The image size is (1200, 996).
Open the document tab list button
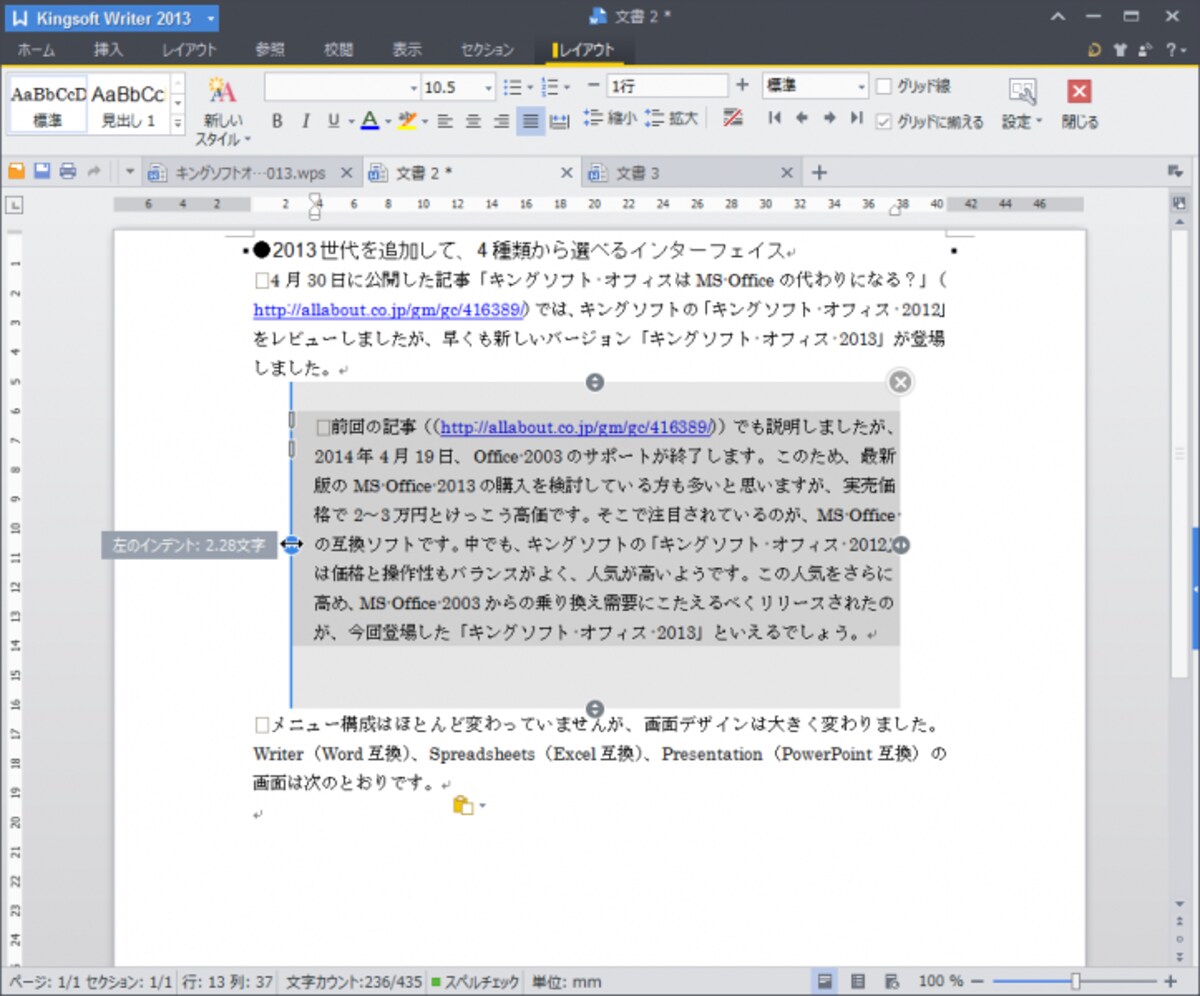pyautogui.click(x=1175, y=172)
